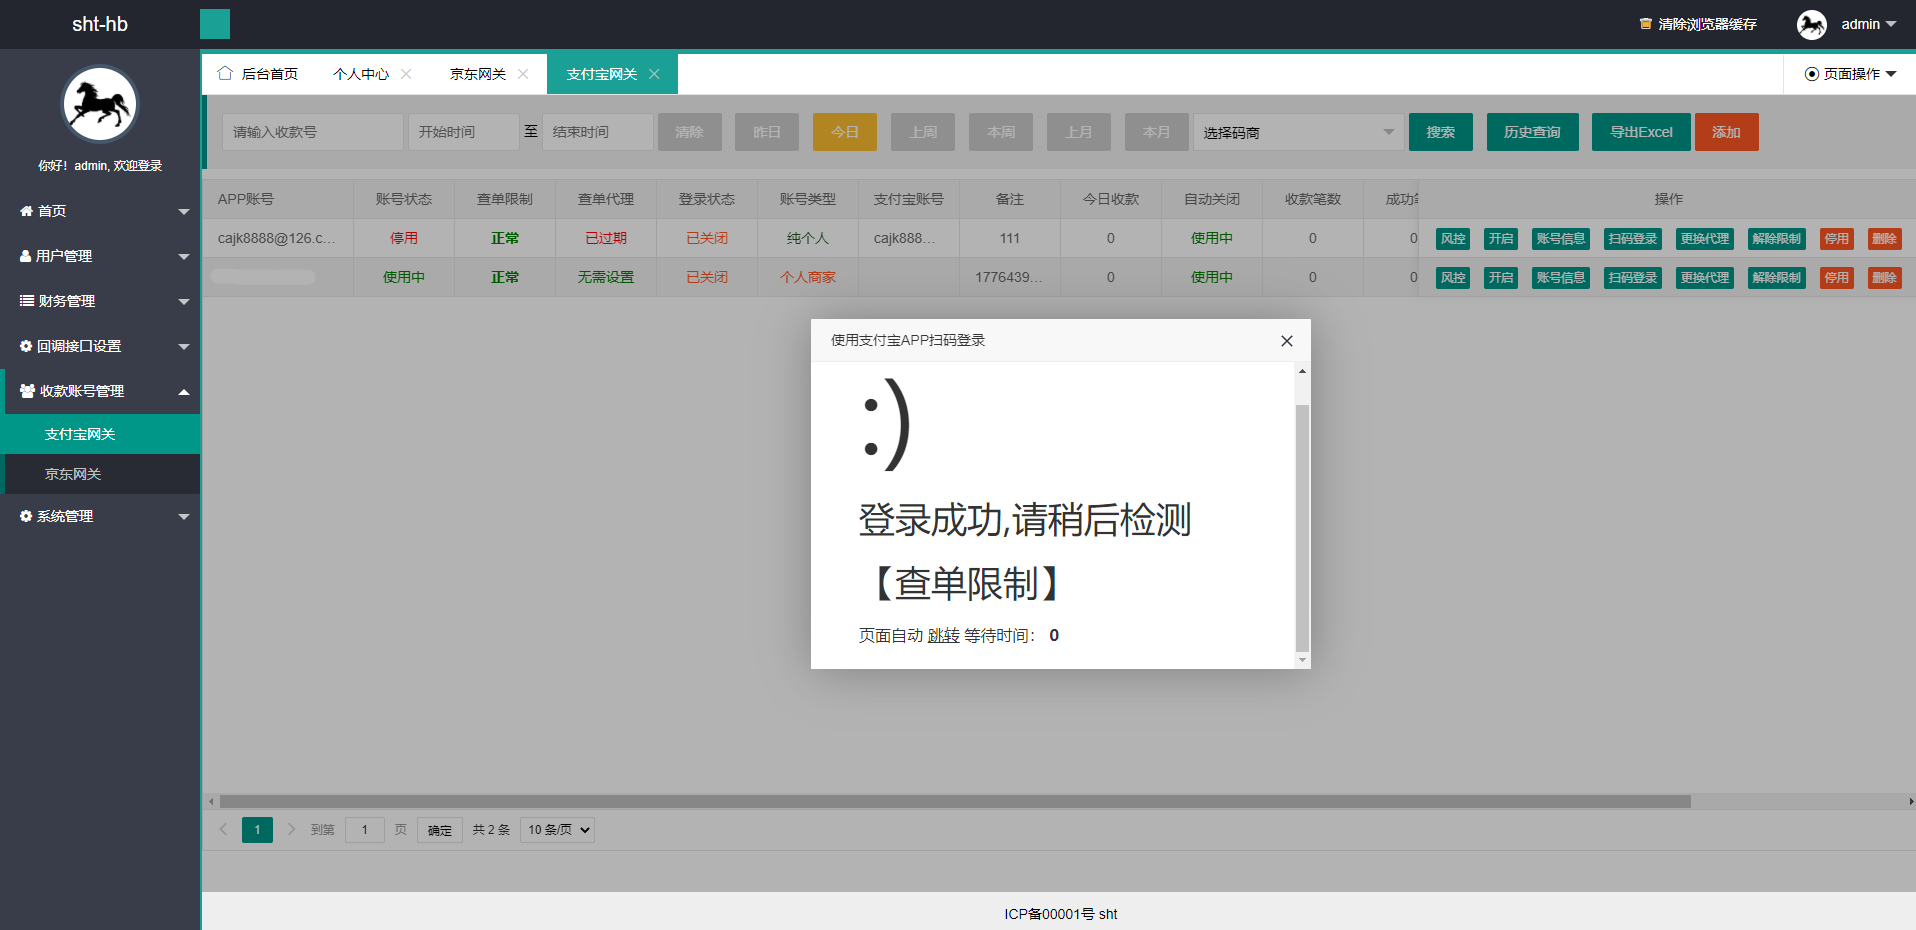Click the 回调接口设置 gear icon
Image resolution: width=1916 pixels, height=930 pixels.
[24, 346]
